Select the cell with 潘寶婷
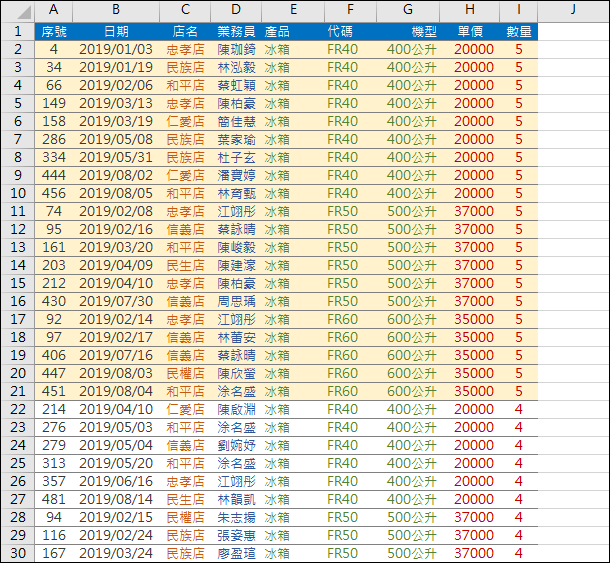 [x=236, y=175]
